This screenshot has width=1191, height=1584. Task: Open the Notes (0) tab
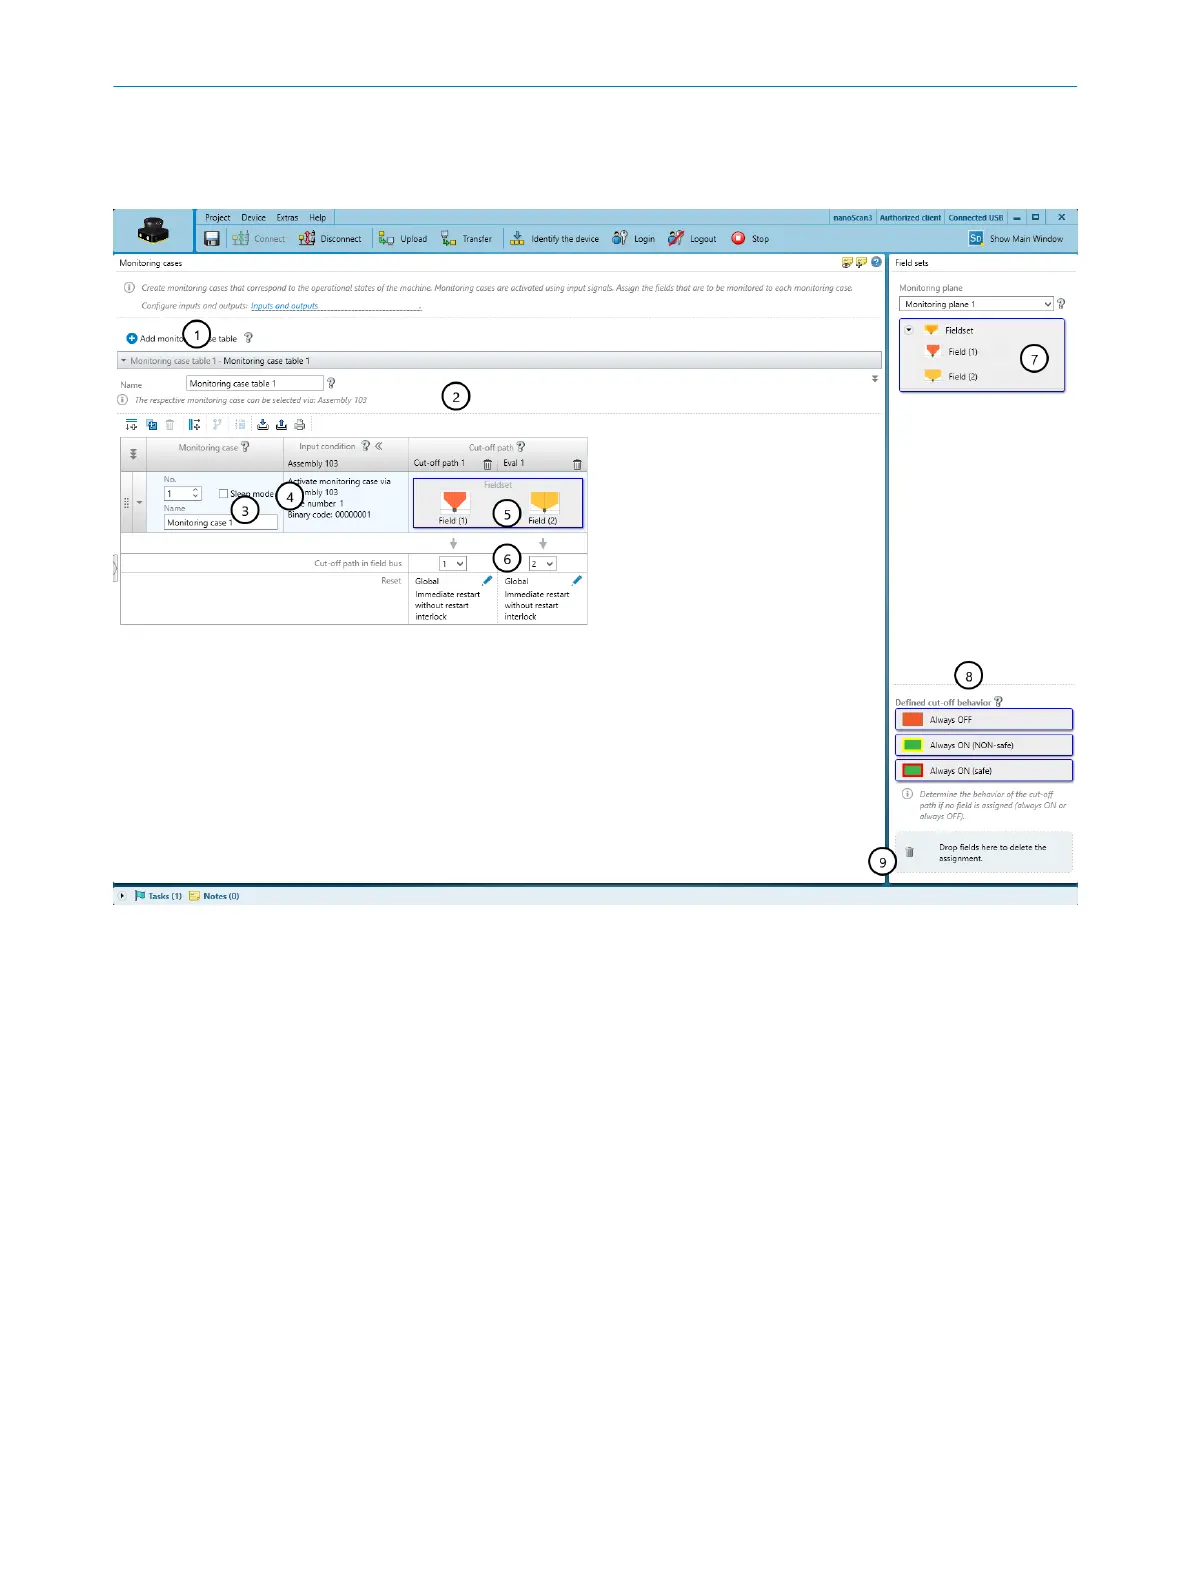point(214,896)
